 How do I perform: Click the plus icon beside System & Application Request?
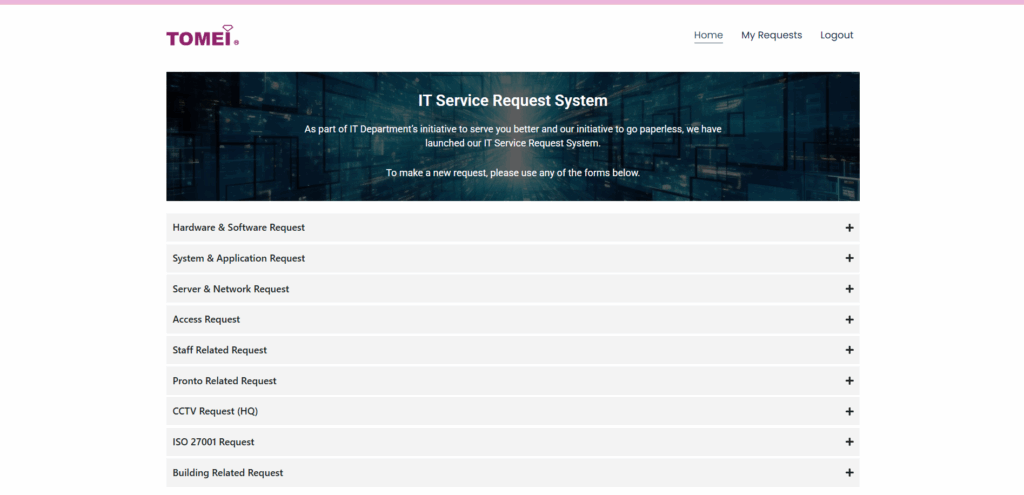[849, 258]
